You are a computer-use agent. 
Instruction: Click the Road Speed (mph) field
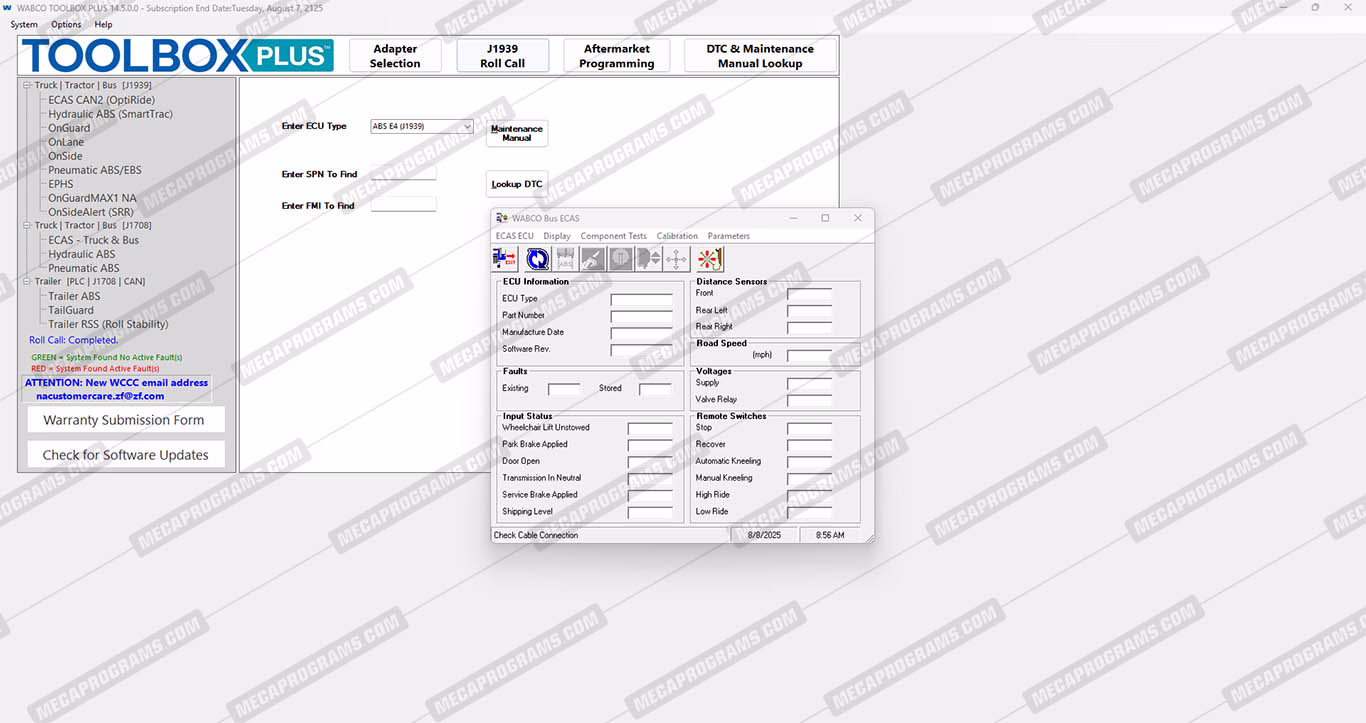point(809,355)
